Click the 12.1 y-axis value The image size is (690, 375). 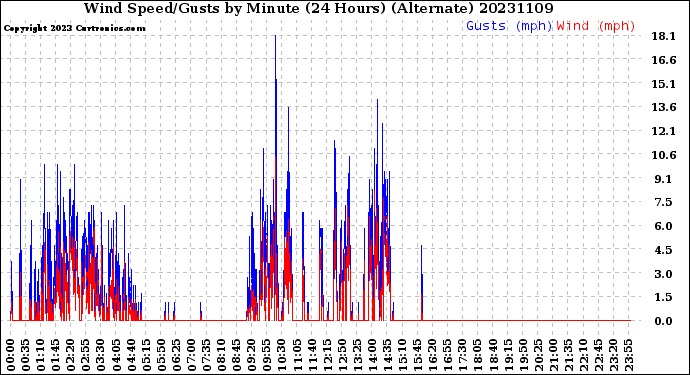pos(664,131)
